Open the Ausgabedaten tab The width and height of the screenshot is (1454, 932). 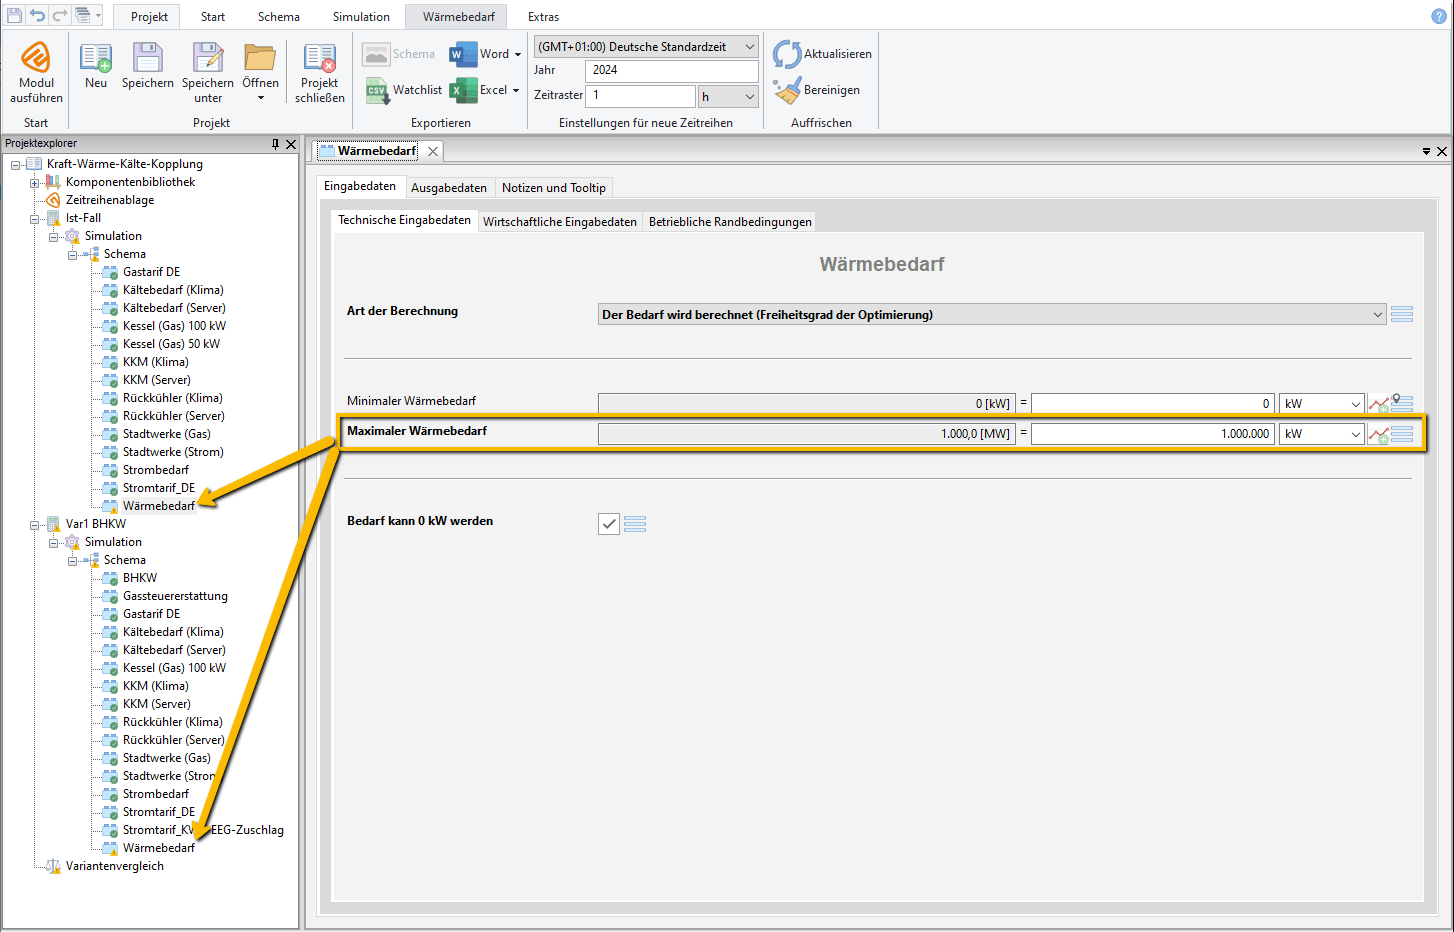click(x=448, y=188)
